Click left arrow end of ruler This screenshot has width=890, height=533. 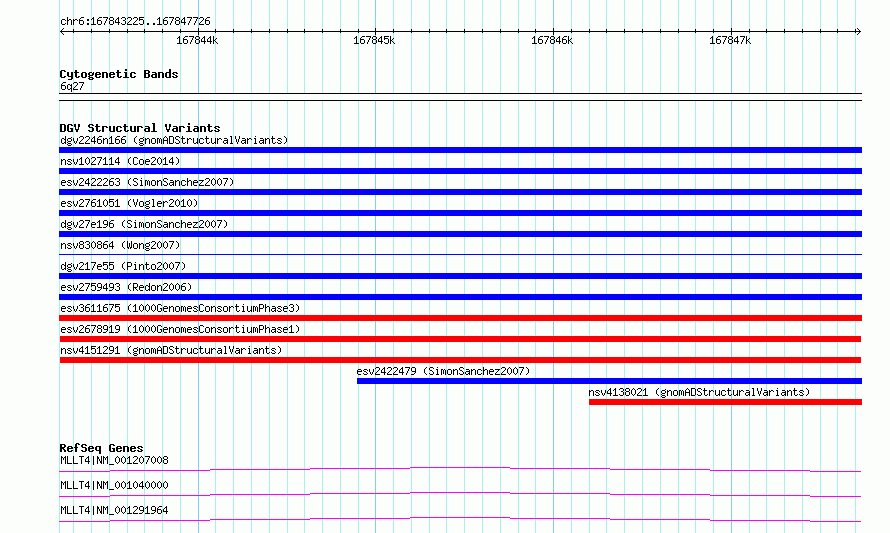pos(62,31)
